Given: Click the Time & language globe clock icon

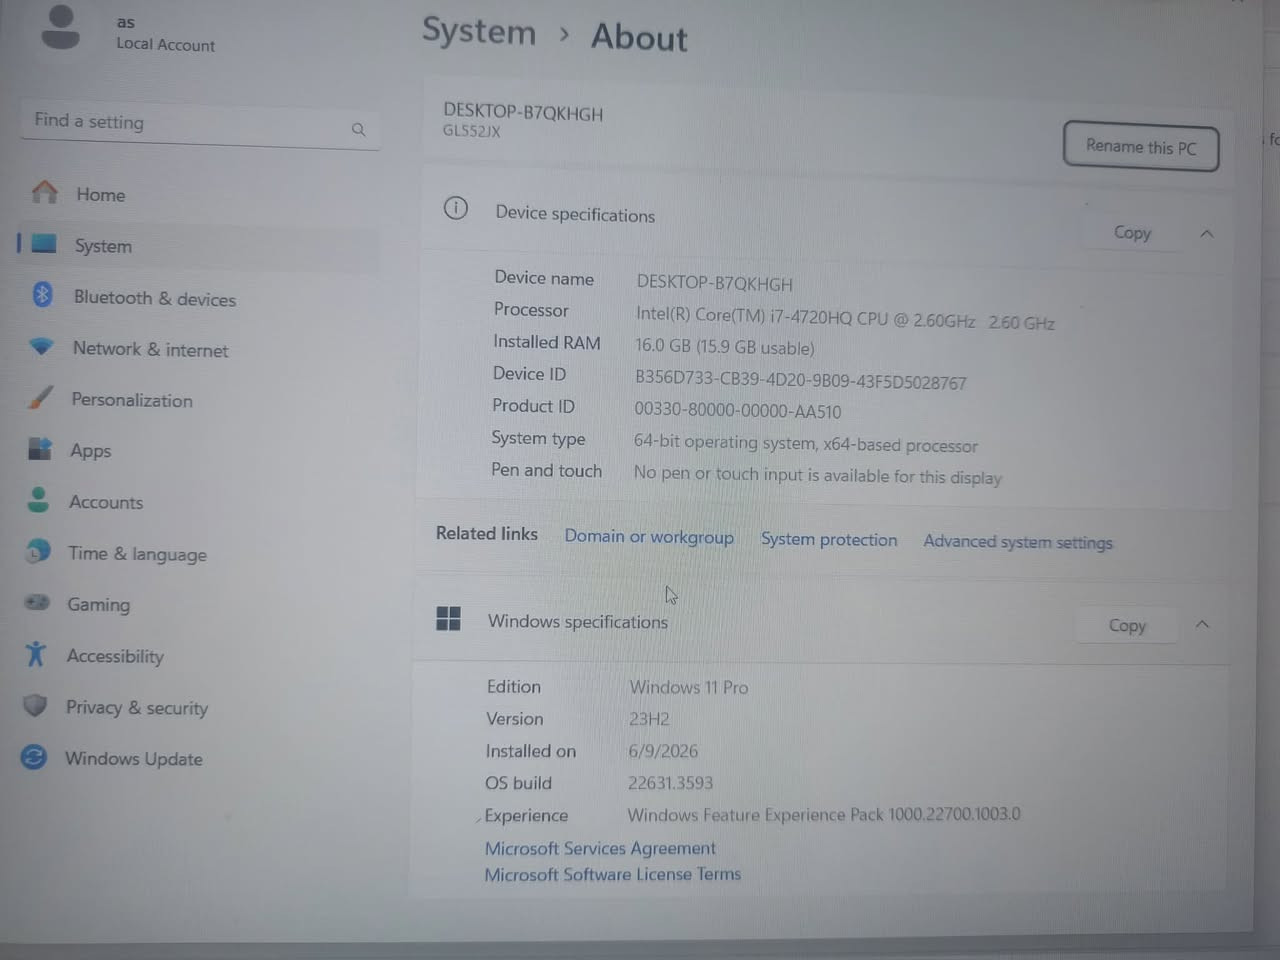Looking at the screenshot, I should click(x=38, y=550).
